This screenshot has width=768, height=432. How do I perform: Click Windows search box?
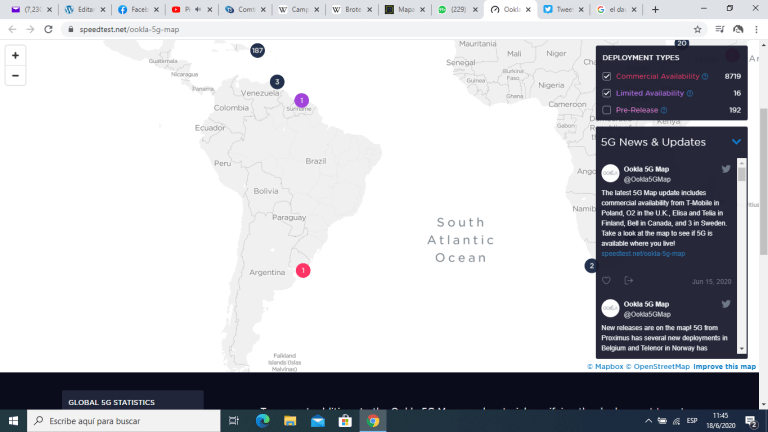click(123, 421)
